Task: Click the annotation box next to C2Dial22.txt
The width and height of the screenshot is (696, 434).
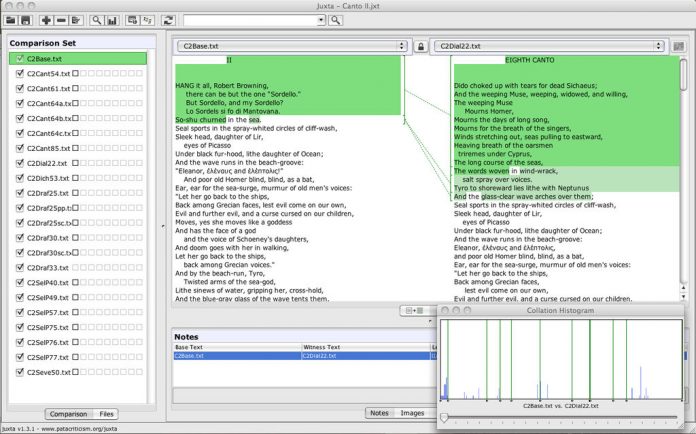Action: pyautogui.click(x=75, y=163)
